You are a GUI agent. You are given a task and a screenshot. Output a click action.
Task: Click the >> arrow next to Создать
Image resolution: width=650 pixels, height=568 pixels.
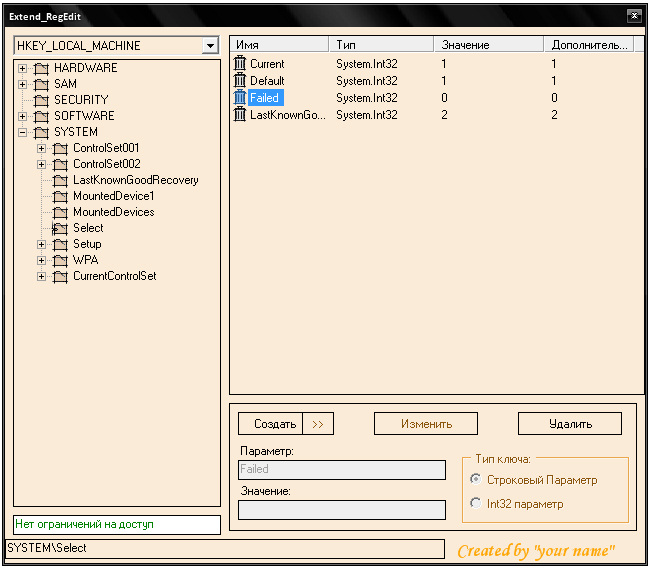pyautogui.click(x=318, y=424)
